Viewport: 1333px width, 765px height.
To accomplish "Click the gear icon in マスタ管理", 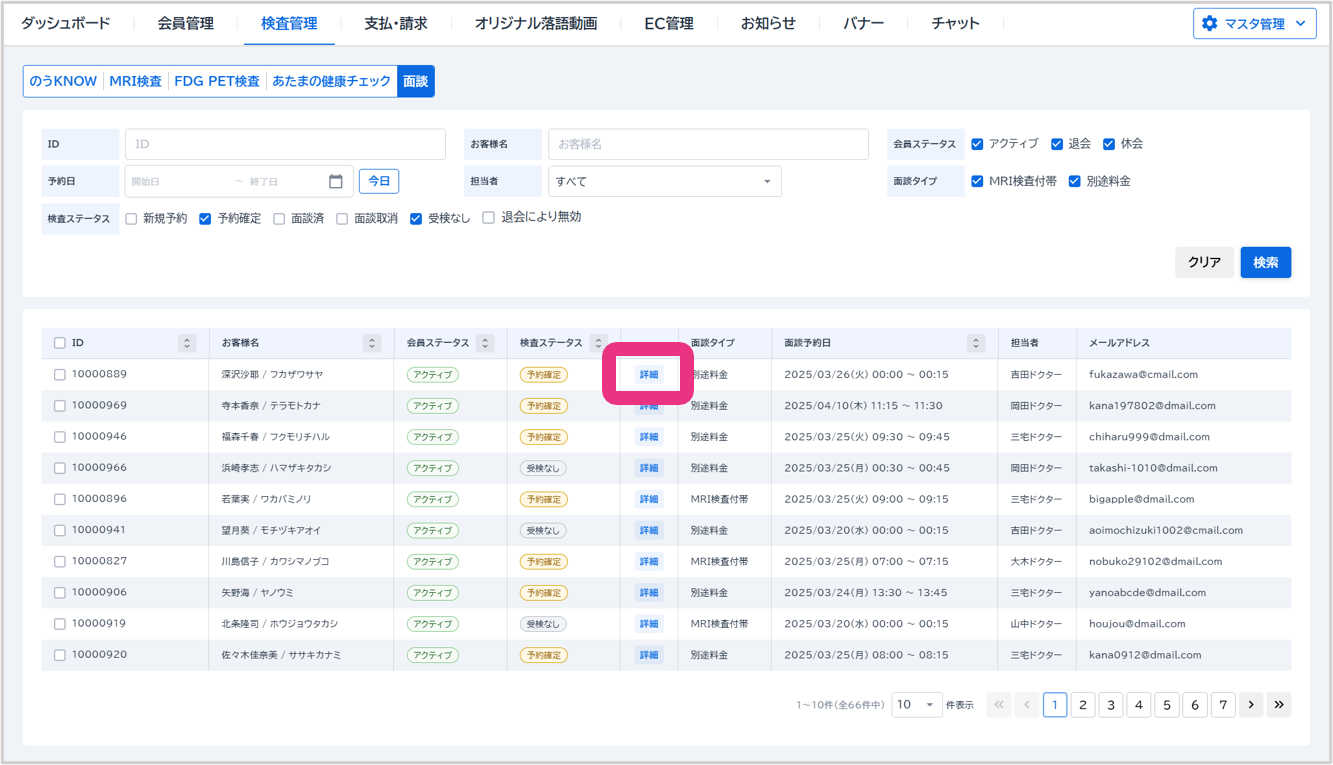I will tap(1210, 23).
